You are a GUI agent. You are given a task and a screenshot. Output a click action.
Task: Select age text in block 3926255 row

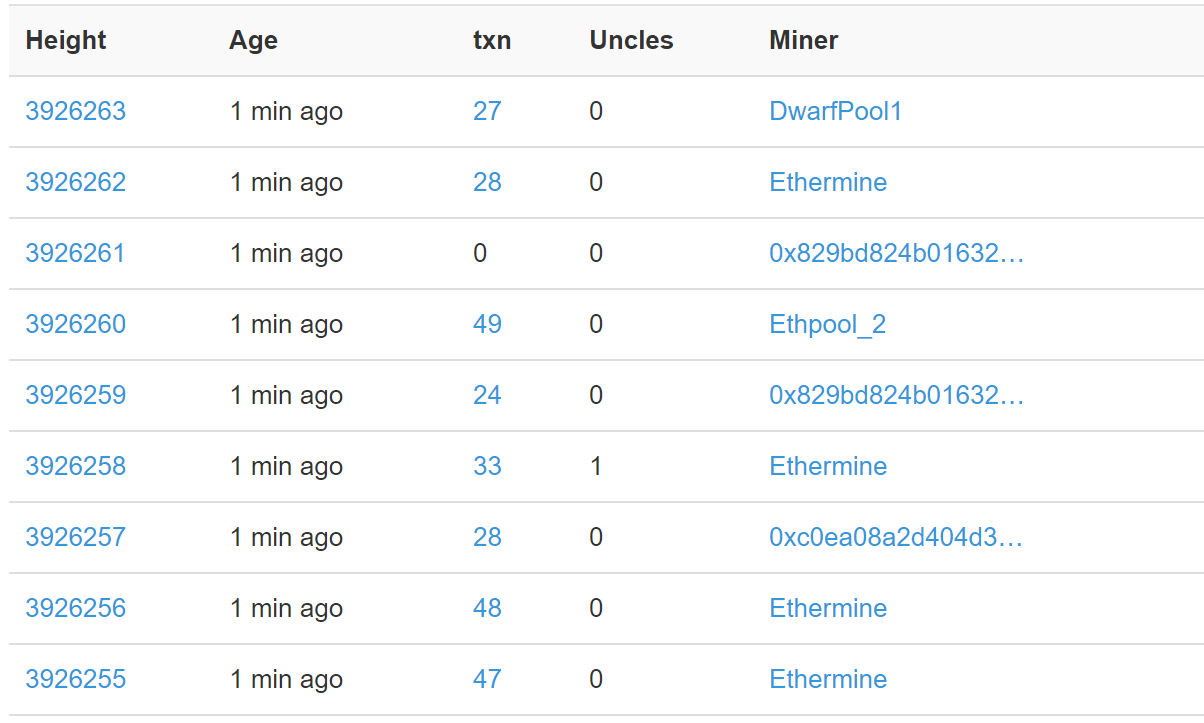[286, 679]
